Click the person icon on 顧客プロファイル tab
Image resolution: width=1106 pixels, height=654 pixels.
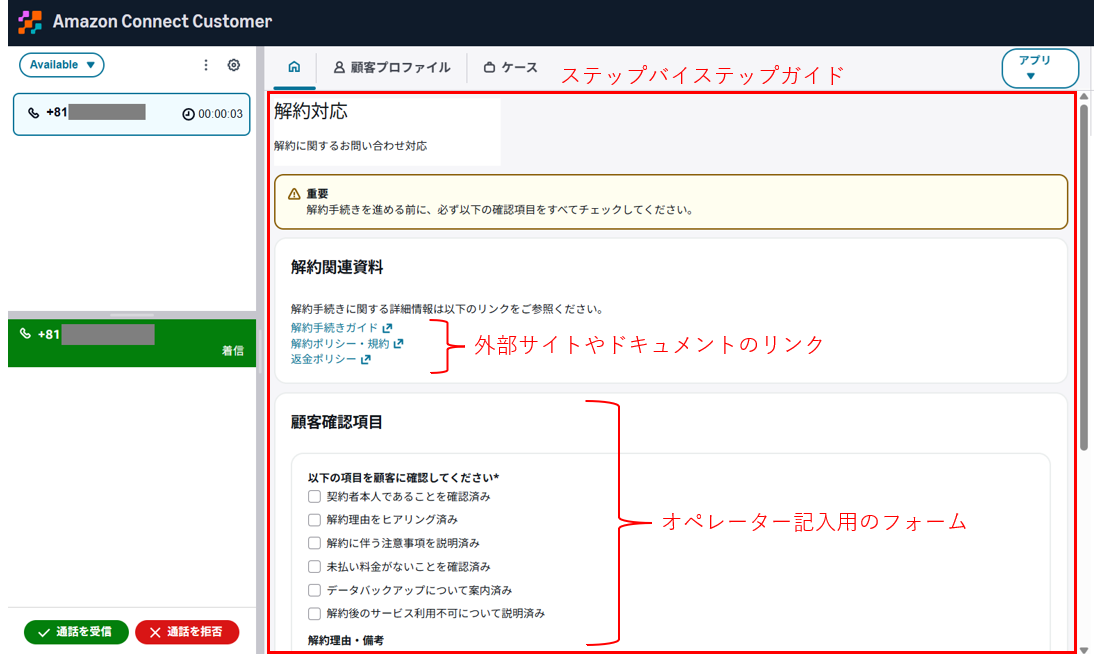(x=339, y=67)
